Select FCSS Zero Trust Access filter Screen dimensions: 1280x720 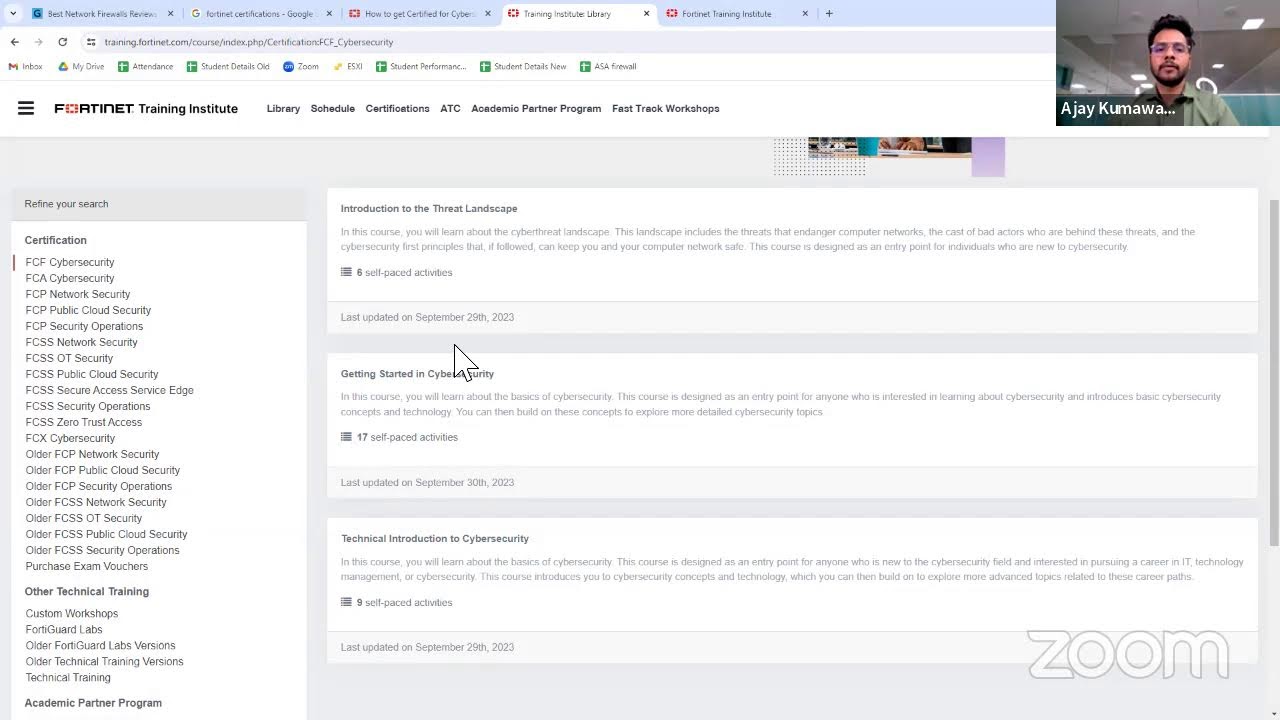pyautogui.click(x=84, y=422)
